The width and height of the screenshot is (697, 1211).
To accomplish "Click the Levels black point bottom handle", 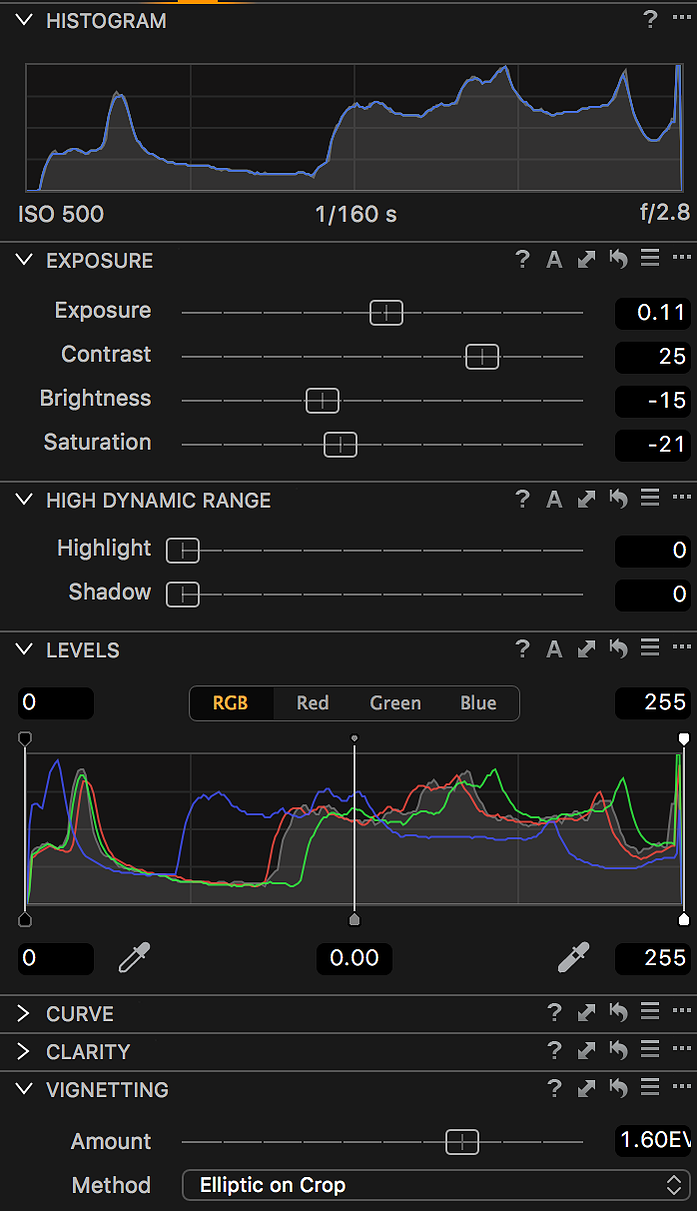I will (x=25, y=918).
